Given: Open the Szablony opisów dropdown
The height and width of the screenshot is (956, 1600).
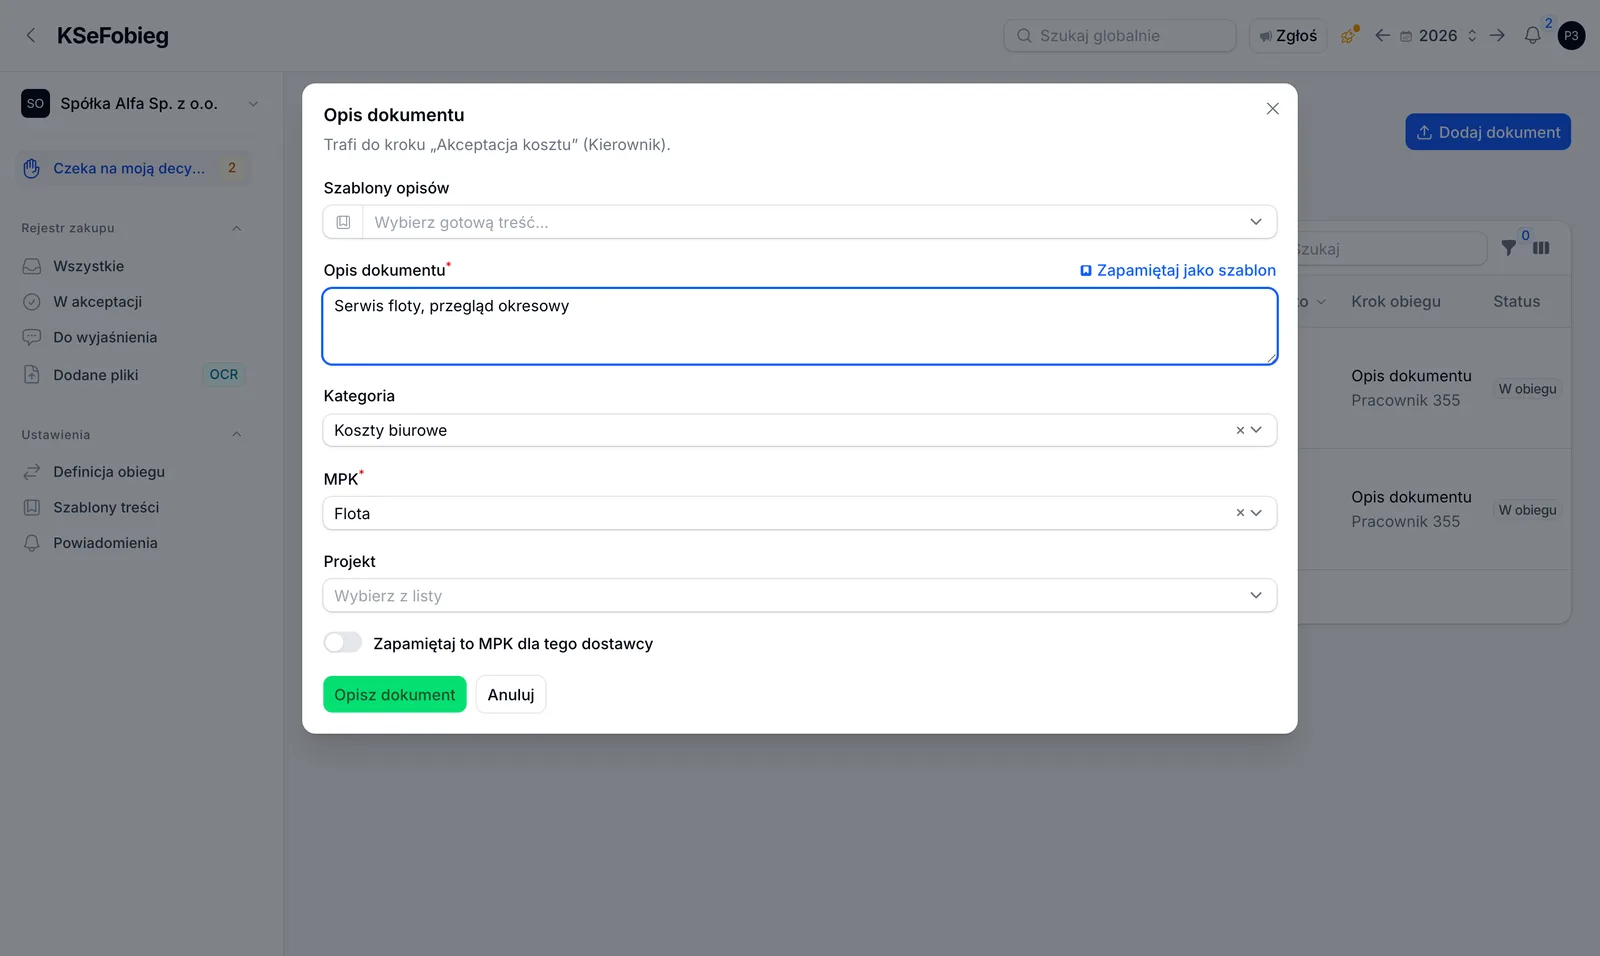Looking at the screenshot, I should [x=799, y=222].
